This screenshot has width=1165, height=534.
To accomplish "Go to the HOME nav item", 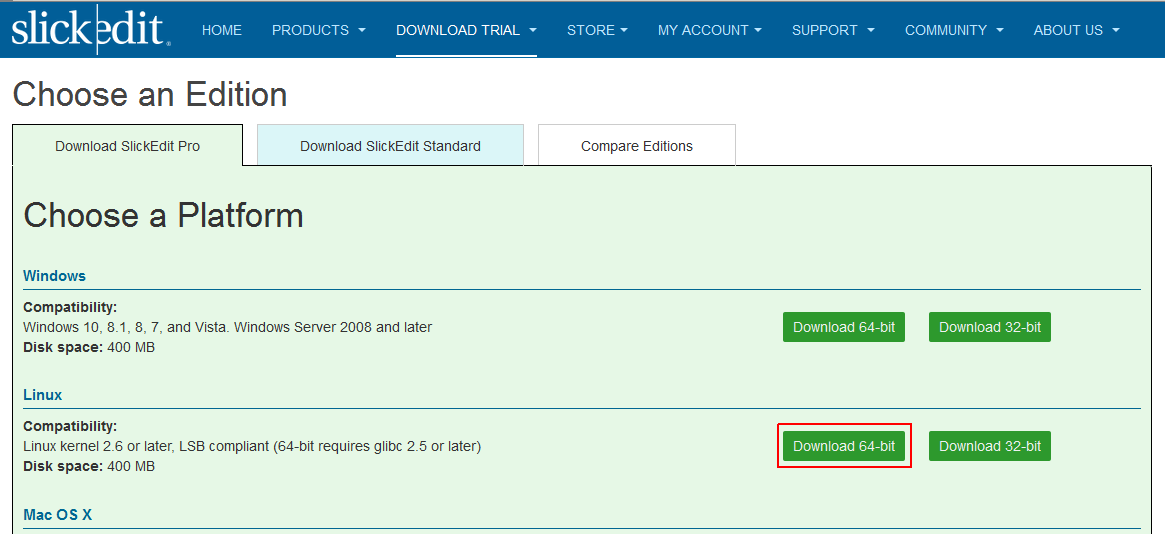I will tap(222, 30).
